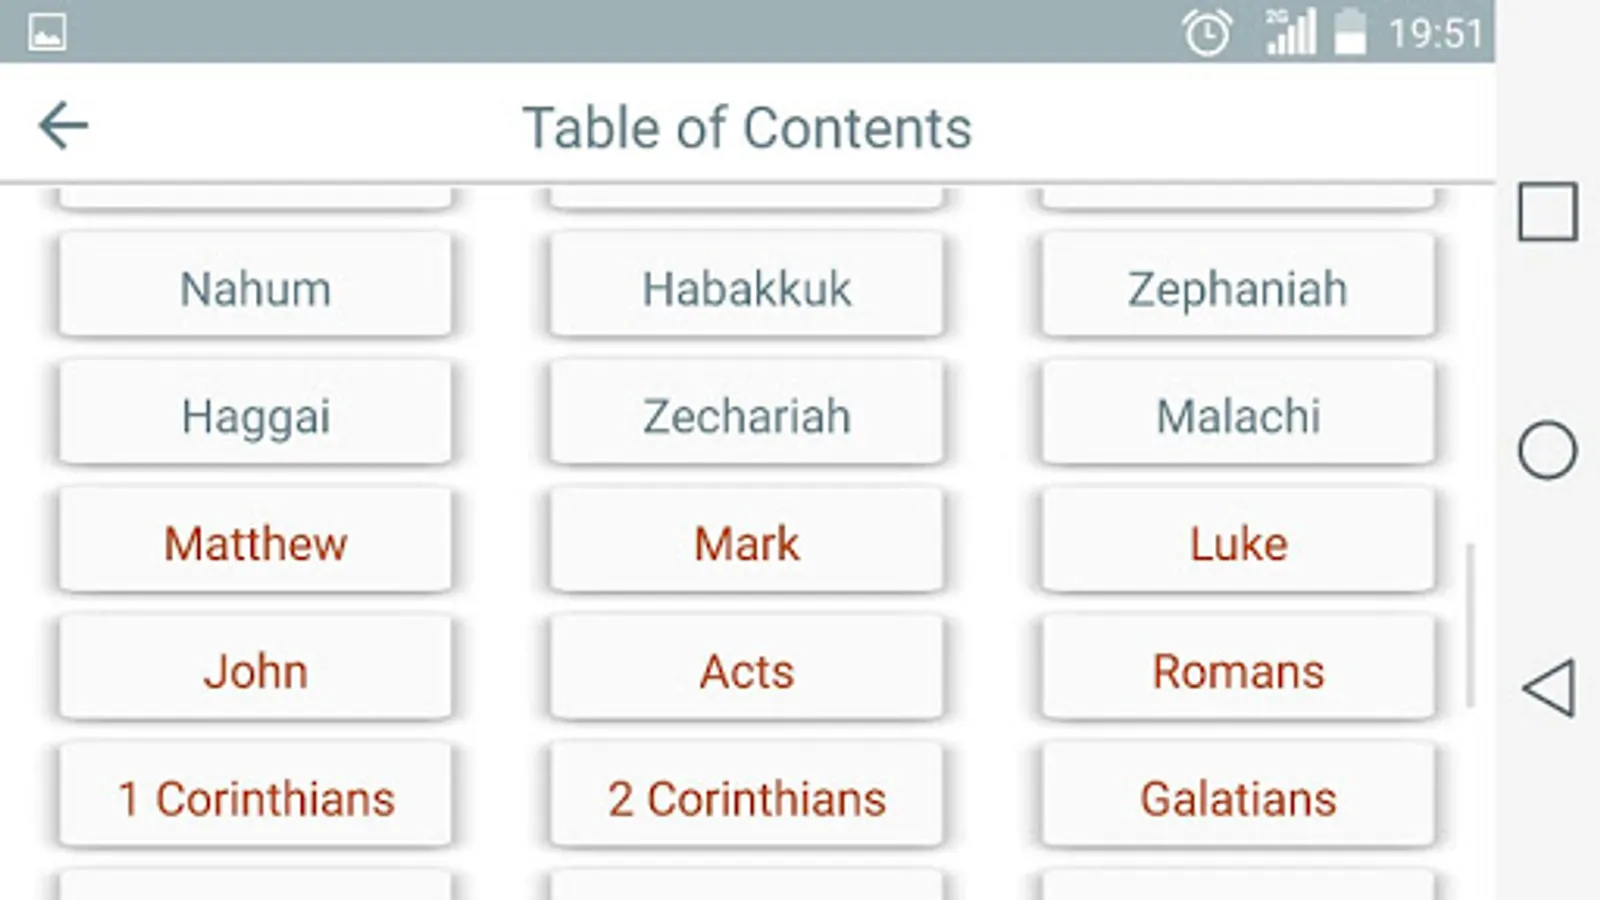Image resolution: width=1600 pixels, height=900 pixels.
Task: Open Zechariah
Action: click(746, 413)
